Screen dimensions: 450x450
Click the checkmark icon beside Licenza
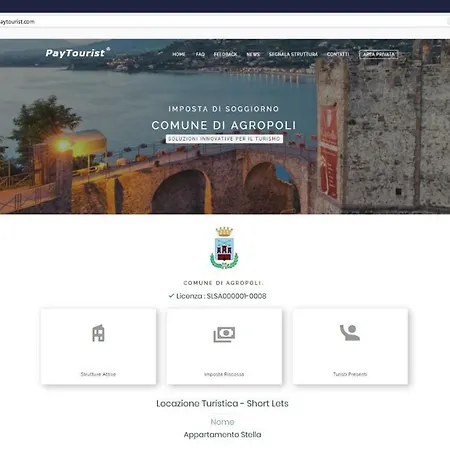[x=171, y=295]
